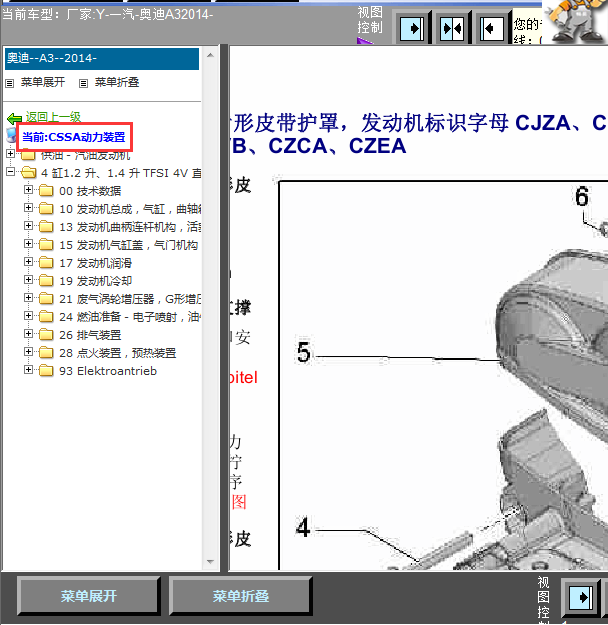
Task: Open the 00 技术数据 tree item
Action: [90, 191]
